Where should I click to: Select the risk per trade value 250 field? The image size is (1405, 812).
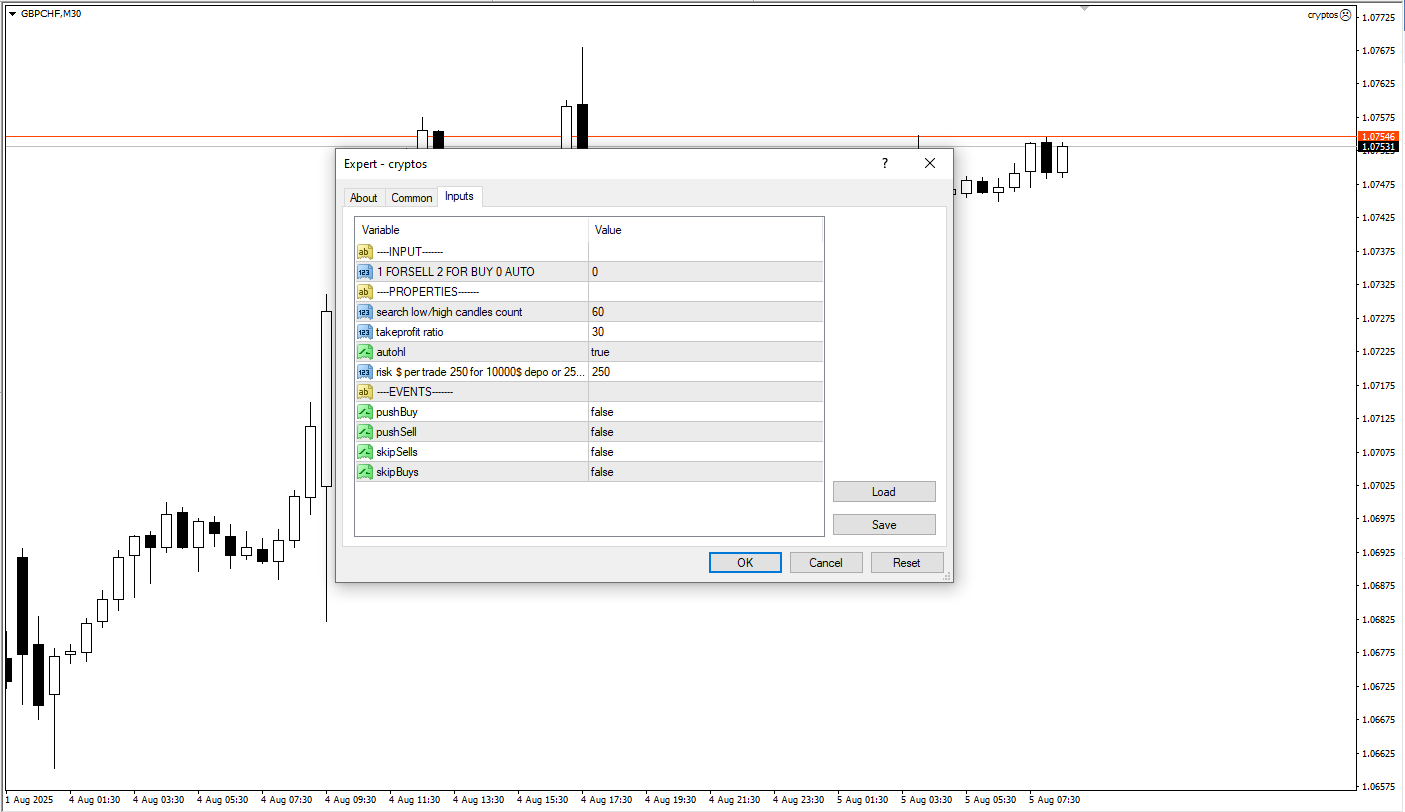pyautogui.click(x=705, y=372)
